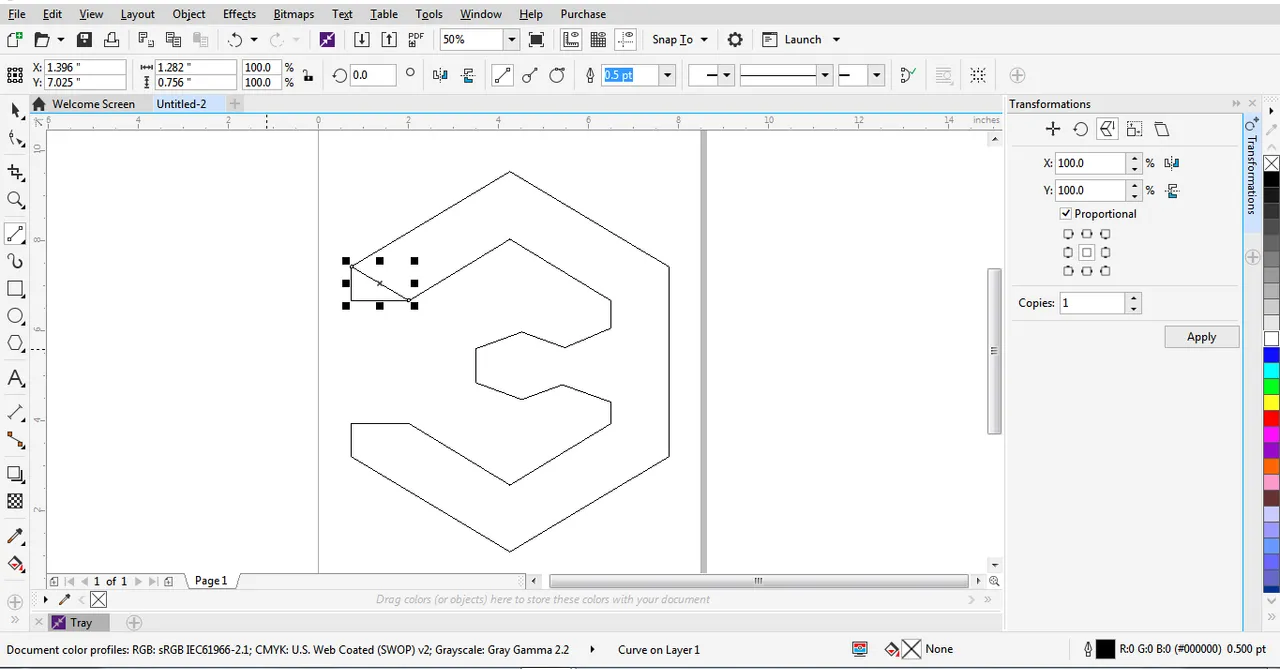Image resolution: width=1280 pixels, height=669 pixels.
Task: Toggle the Proportional checkbox
Action: [x=1066, y=214]
